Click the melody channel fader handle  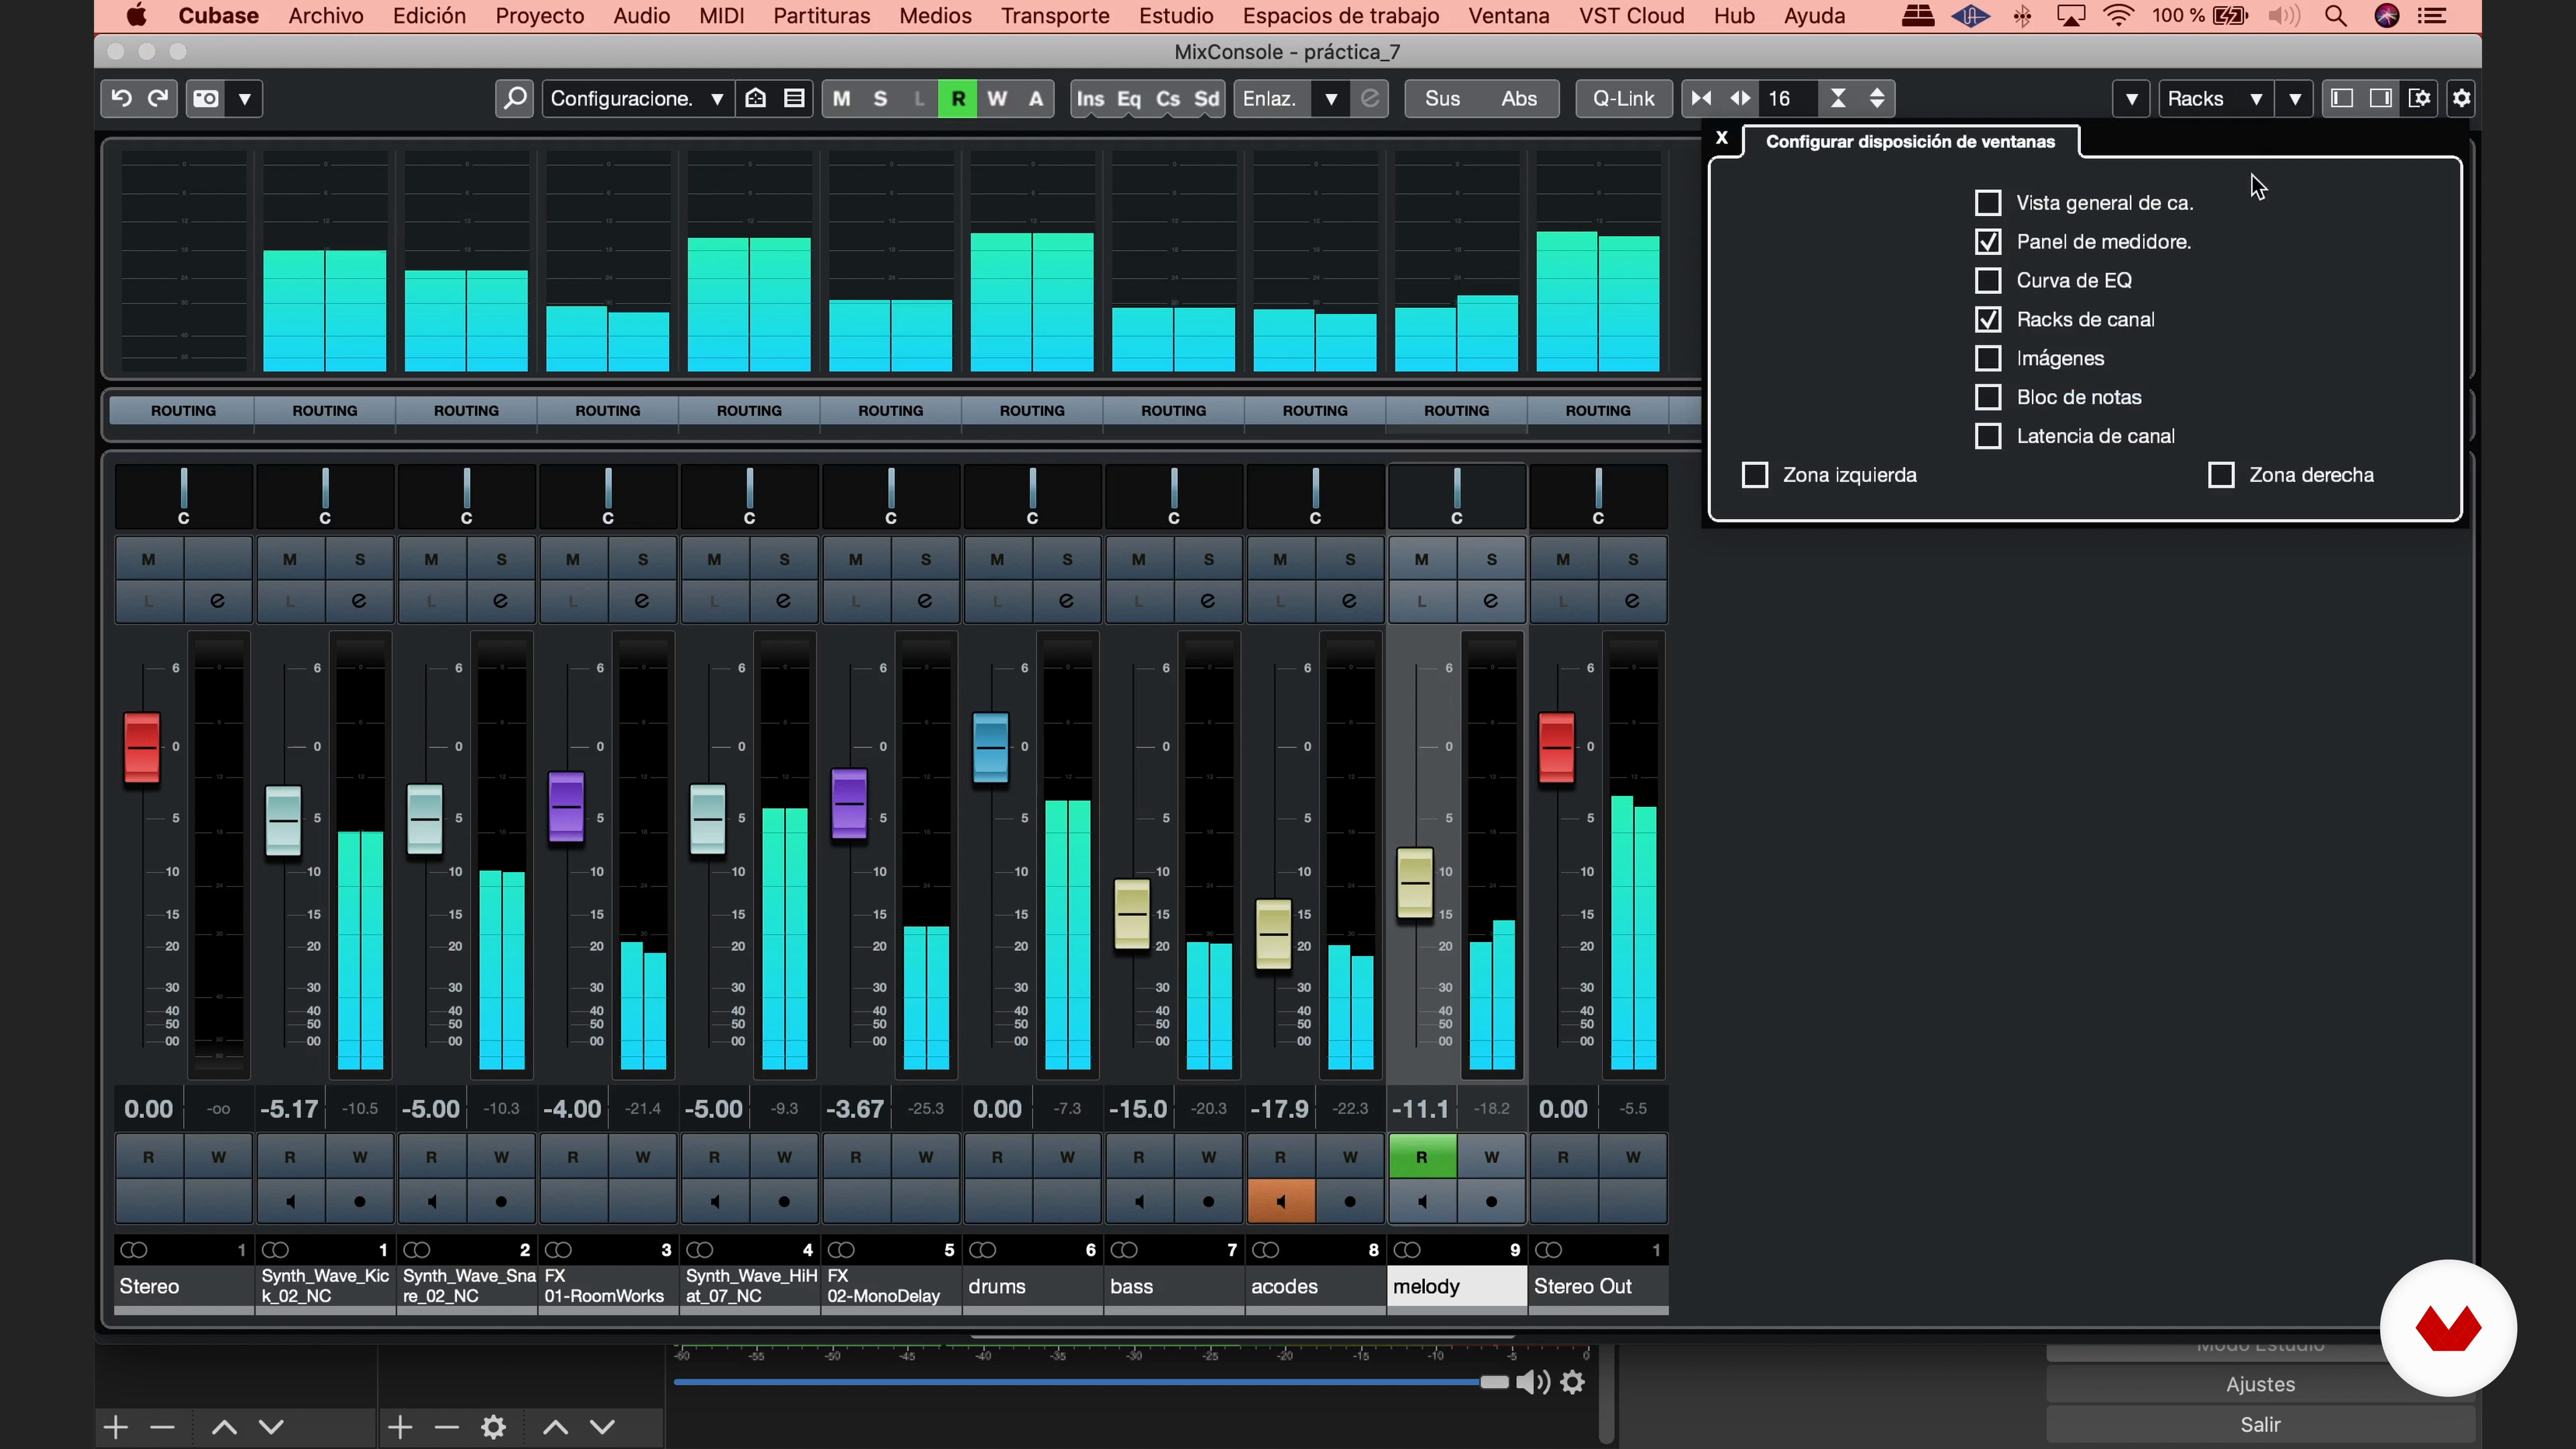coord(1415,883)
